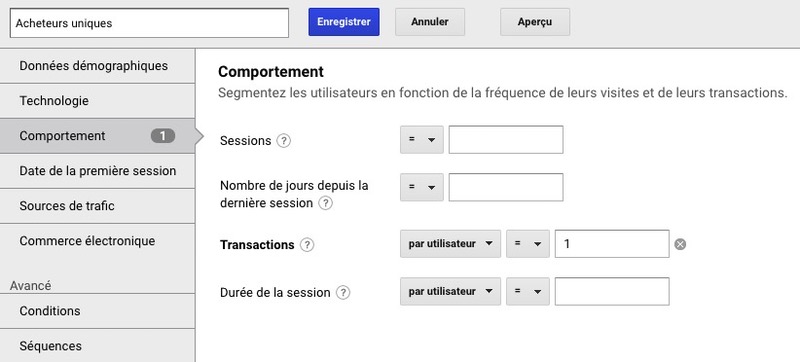Go to advanced Conditions
800x362 pixels.
pos(97,311)
